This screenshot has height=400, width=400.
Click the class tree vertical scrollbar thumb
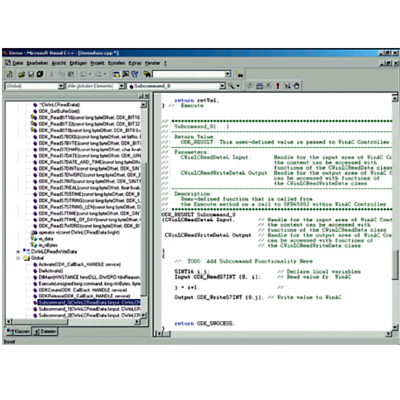(x=144, y=230)
